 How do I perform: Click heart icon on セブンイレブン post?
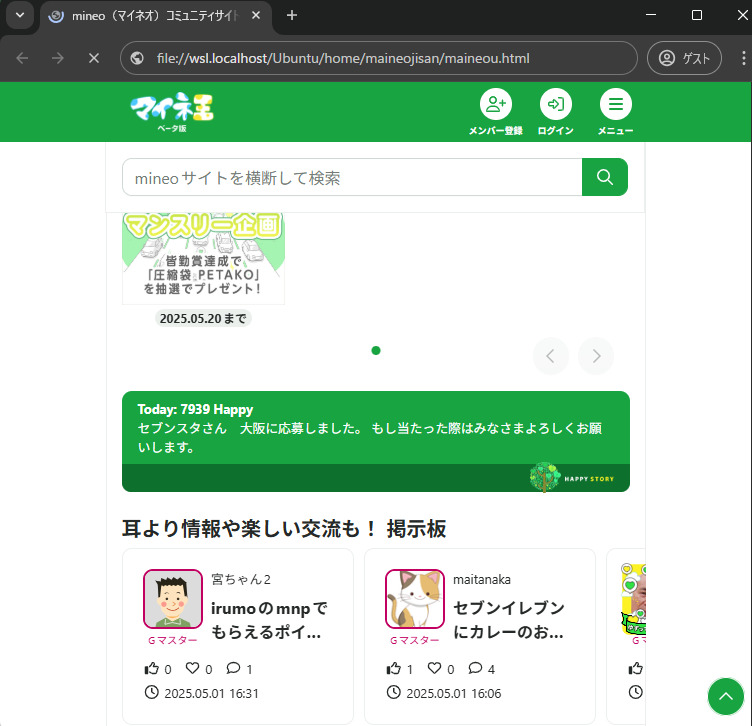tap(435, 668)
